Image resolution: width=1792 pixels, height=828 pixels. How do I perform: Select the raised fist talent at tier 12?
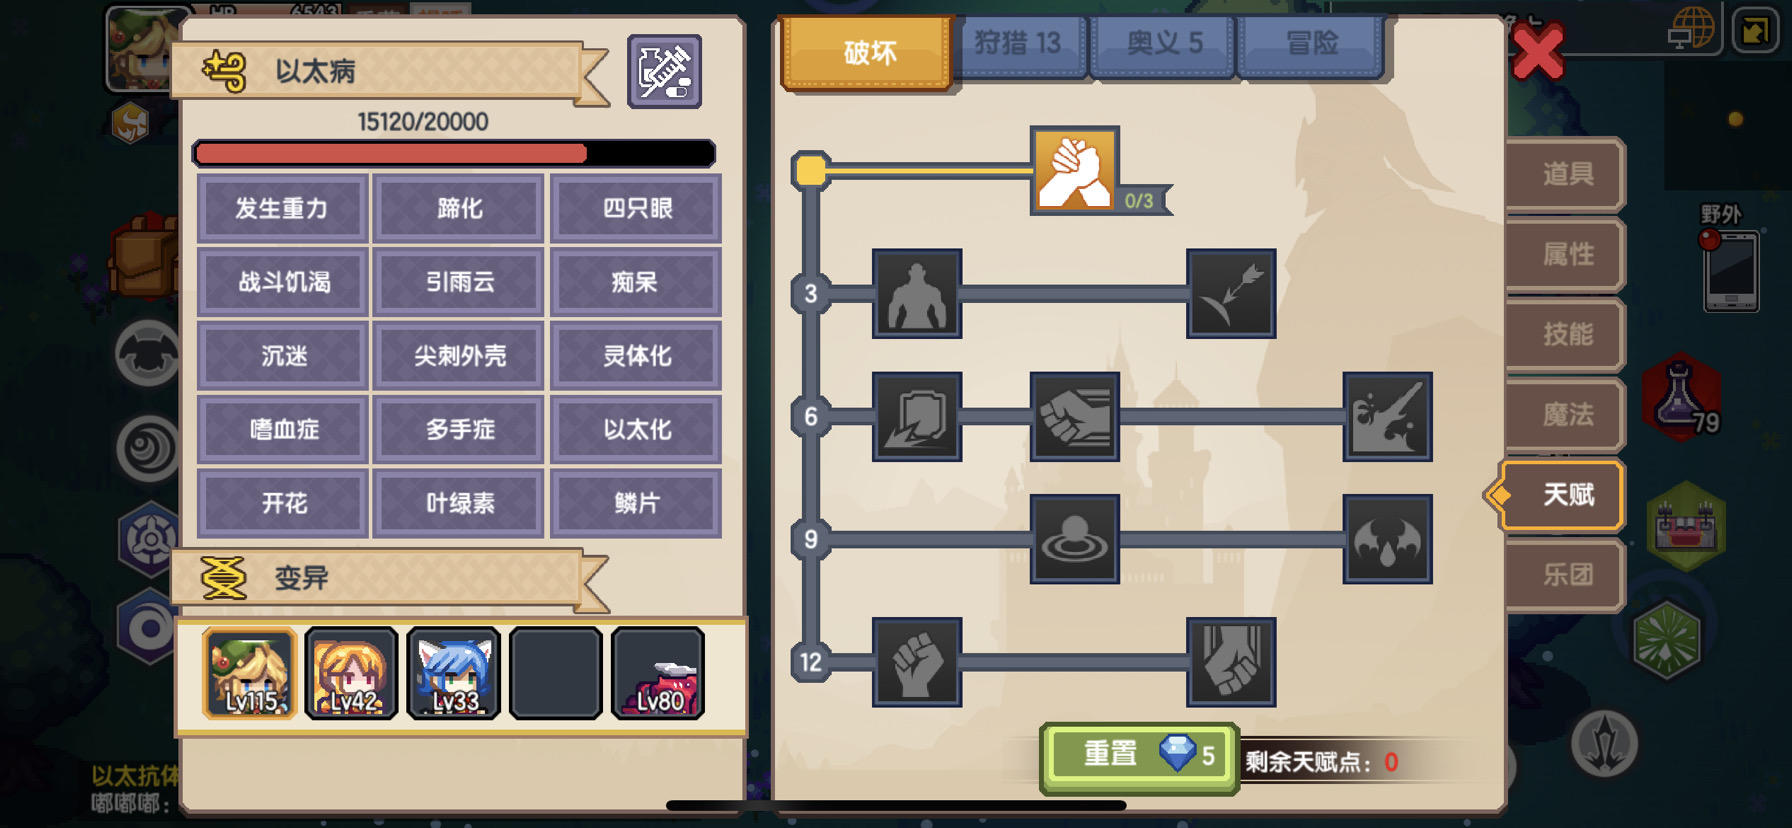pyautogui.click(x=917, y=662)
